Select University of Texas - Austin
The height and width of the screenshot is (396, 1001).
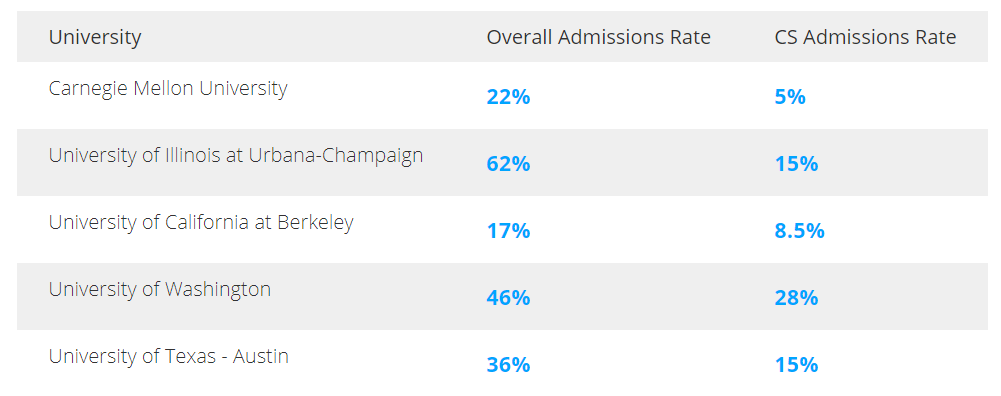coord(169,356)
